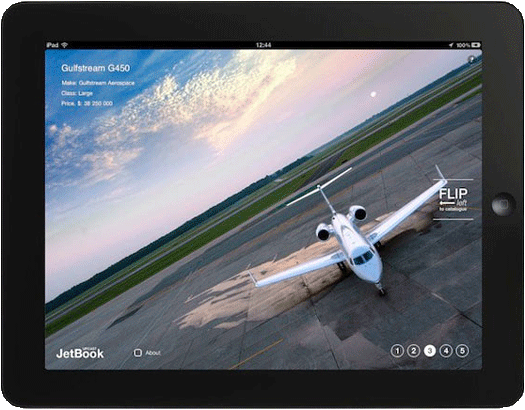Select the Make: Gulfstream Aerospace line
The width and height of the screenshot is (525, 410).
[x=98, y=83]
